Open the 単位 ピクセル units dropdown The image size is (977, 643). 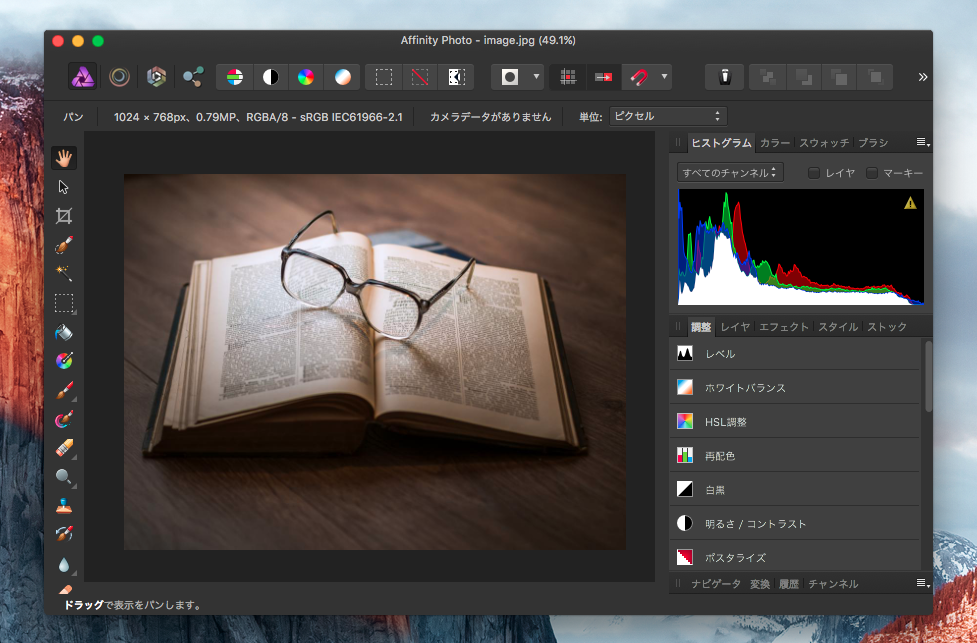point(667,116)
